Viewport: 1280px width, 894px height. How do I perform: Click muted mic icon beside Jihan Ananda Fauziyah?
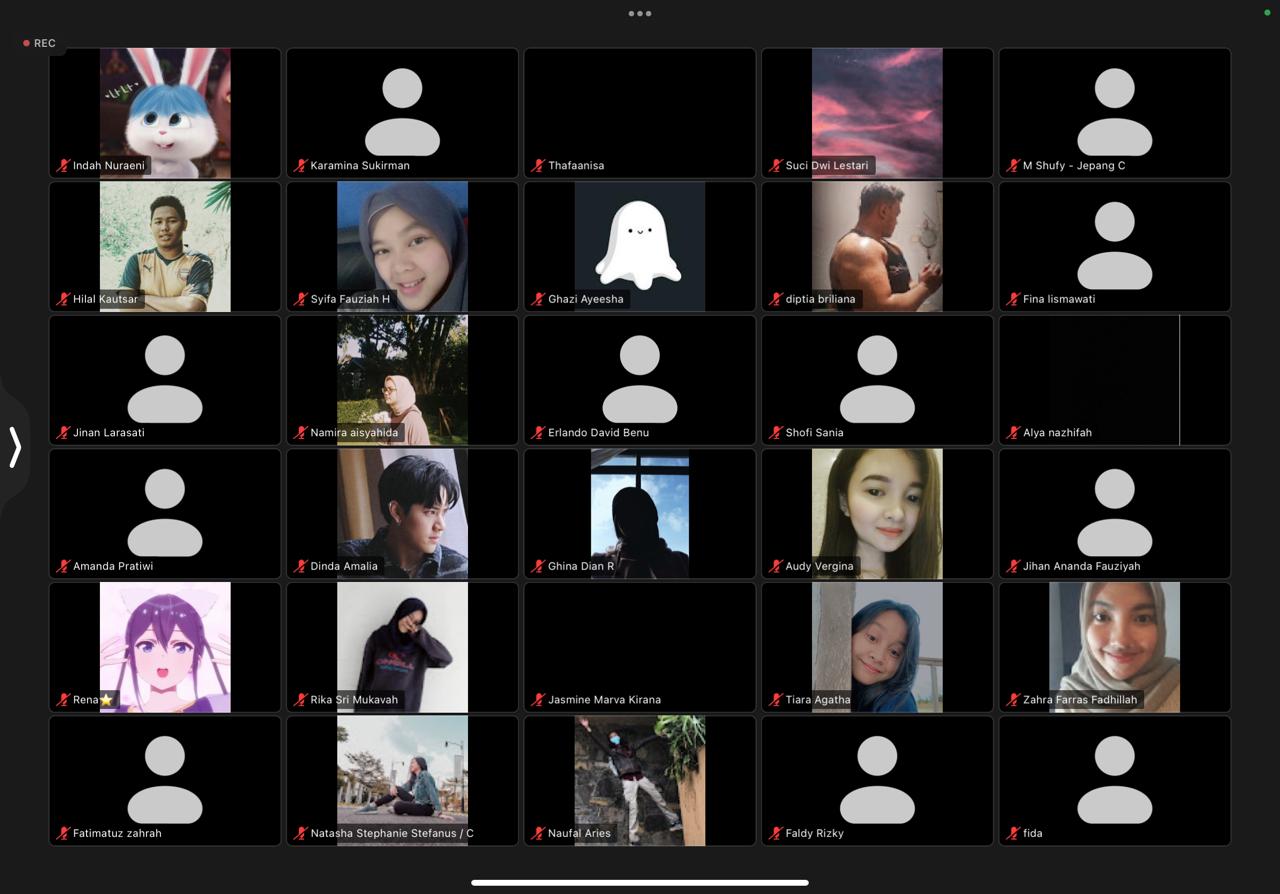coord(1014,566)
